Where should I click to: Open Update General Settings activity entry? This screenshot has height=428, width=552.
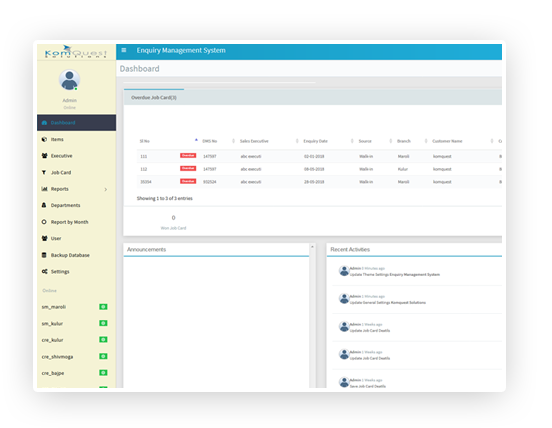388,303
